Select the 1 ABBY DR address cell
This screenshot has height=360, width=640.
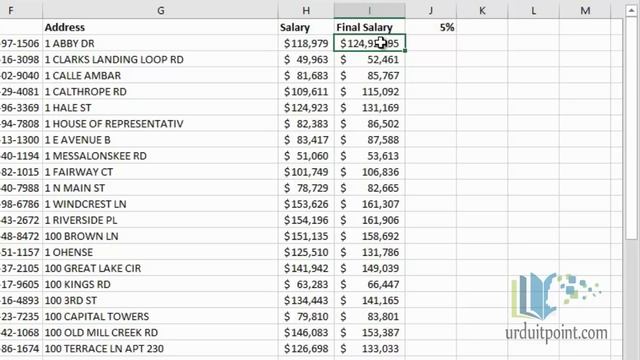coord(160,43)
